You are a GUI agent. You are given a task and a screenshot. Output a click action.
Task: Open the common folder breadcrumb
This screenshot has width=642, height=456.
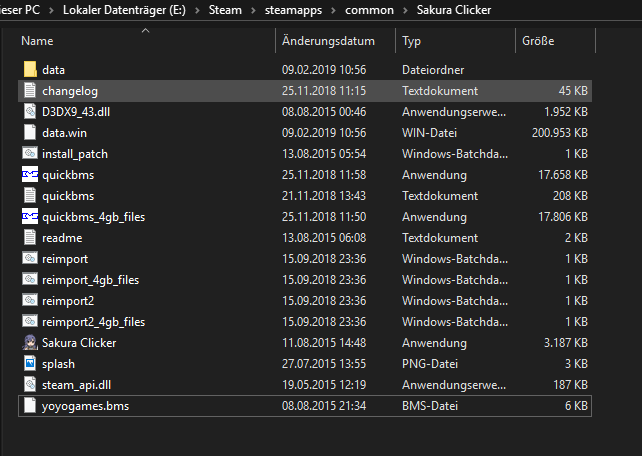point(369,9)
